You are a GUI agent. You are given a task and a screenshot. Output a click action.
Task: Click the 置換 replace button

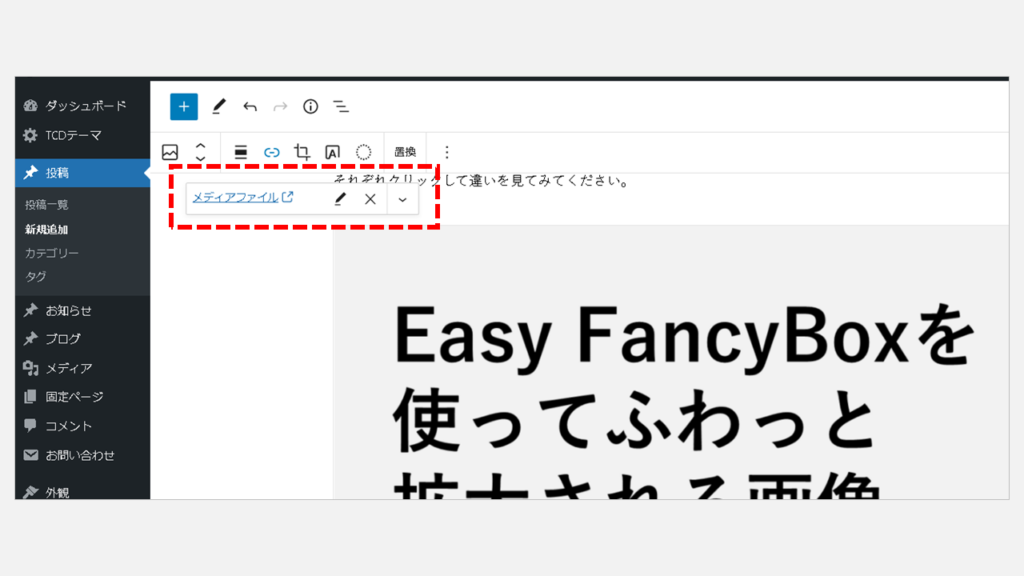point(405,152)
